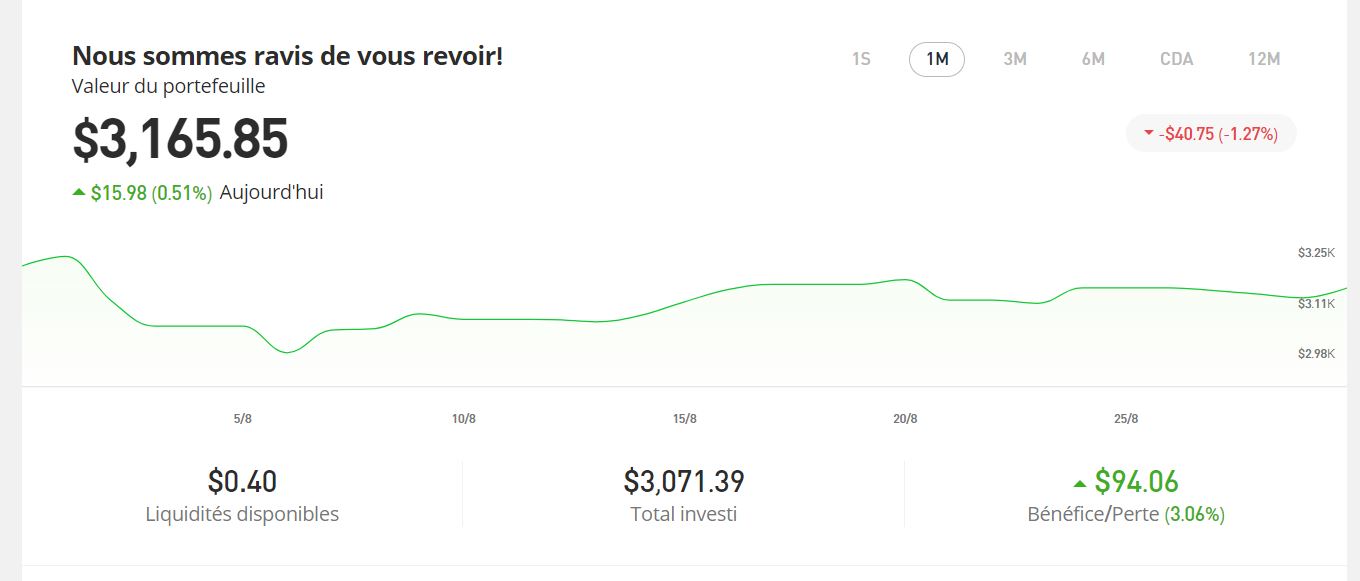This screenshot has height=581, width=1360.
Task: Click the -1.27% percentage in the loss badge
Action: coord(1248,133)
